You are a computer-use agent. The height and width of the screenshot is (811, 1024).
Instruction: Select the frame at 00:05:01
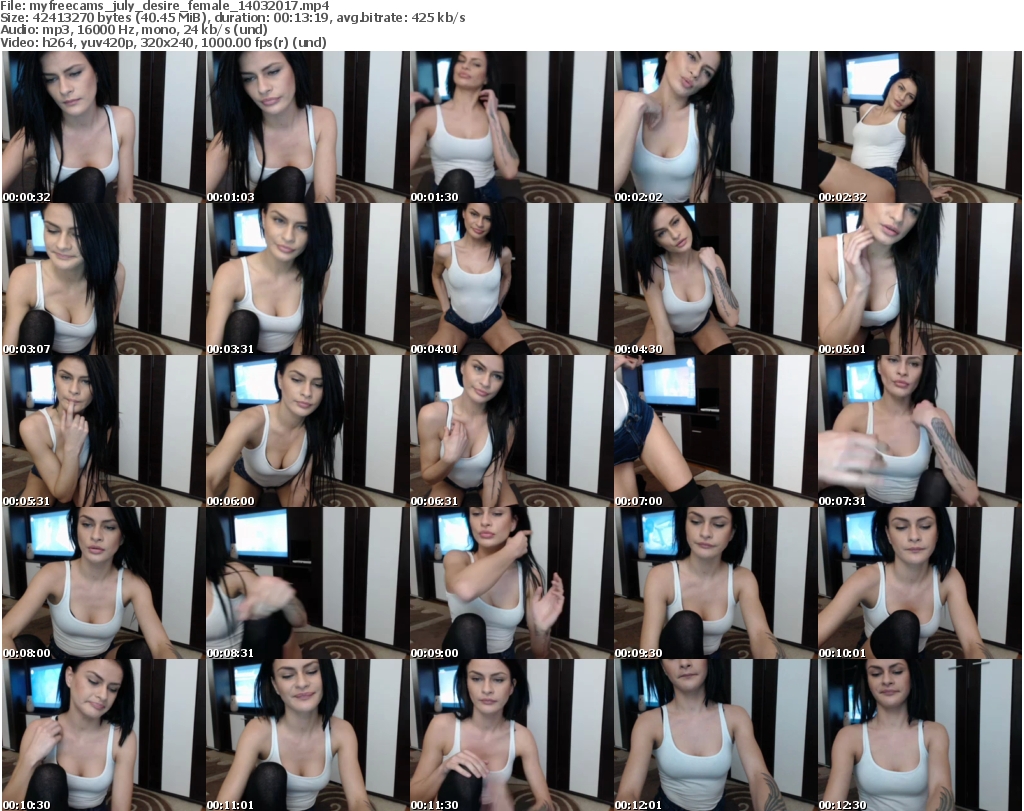tap(919, 279)
